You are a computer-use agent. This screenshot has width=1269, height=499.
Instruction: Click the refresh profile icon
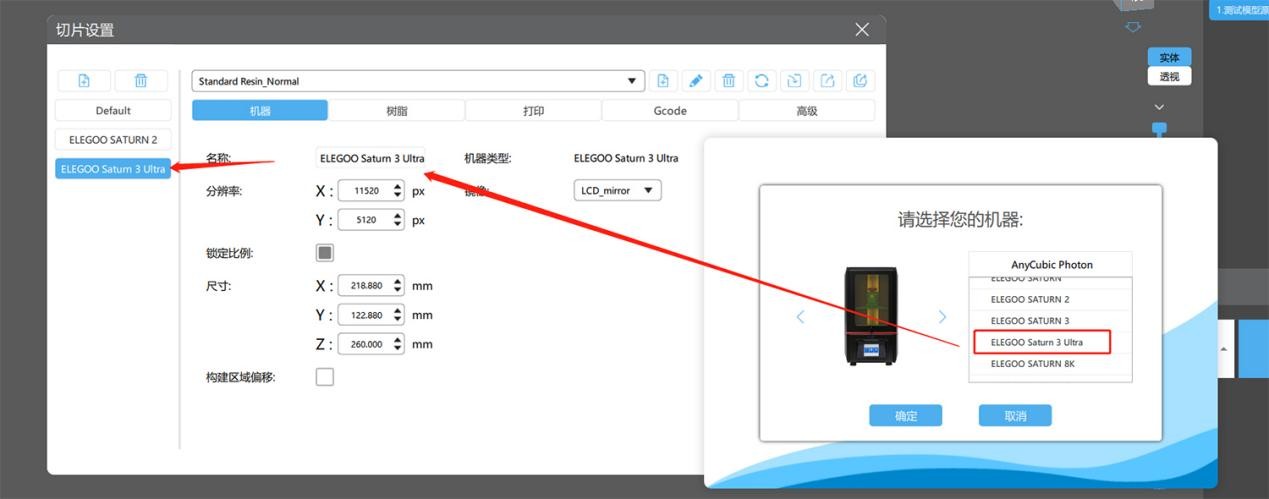(x=762, y=81)
